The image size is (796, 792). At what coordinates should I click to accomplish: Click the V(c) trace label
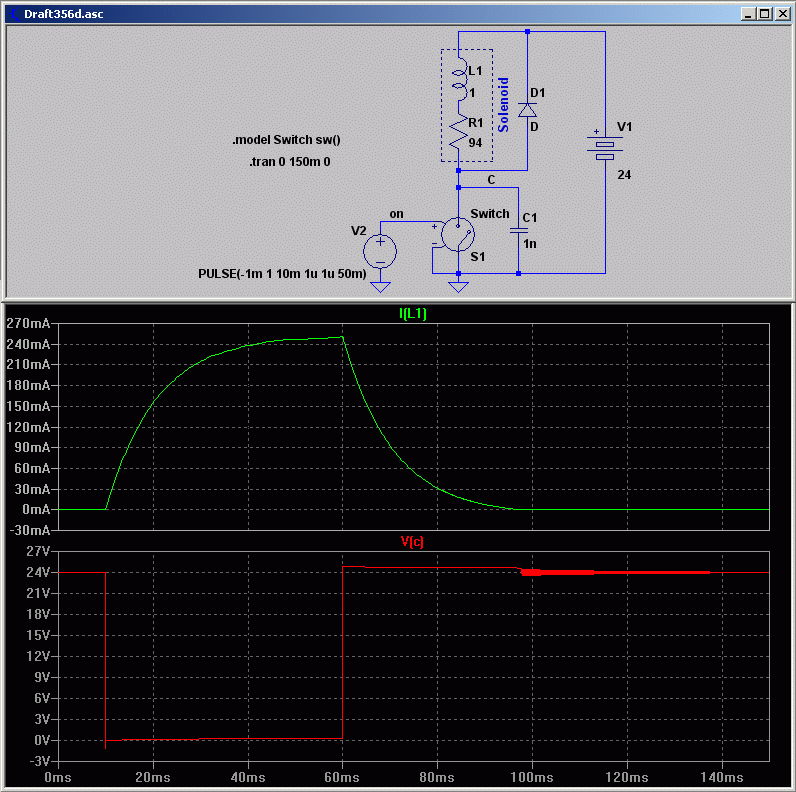(412, 542)
